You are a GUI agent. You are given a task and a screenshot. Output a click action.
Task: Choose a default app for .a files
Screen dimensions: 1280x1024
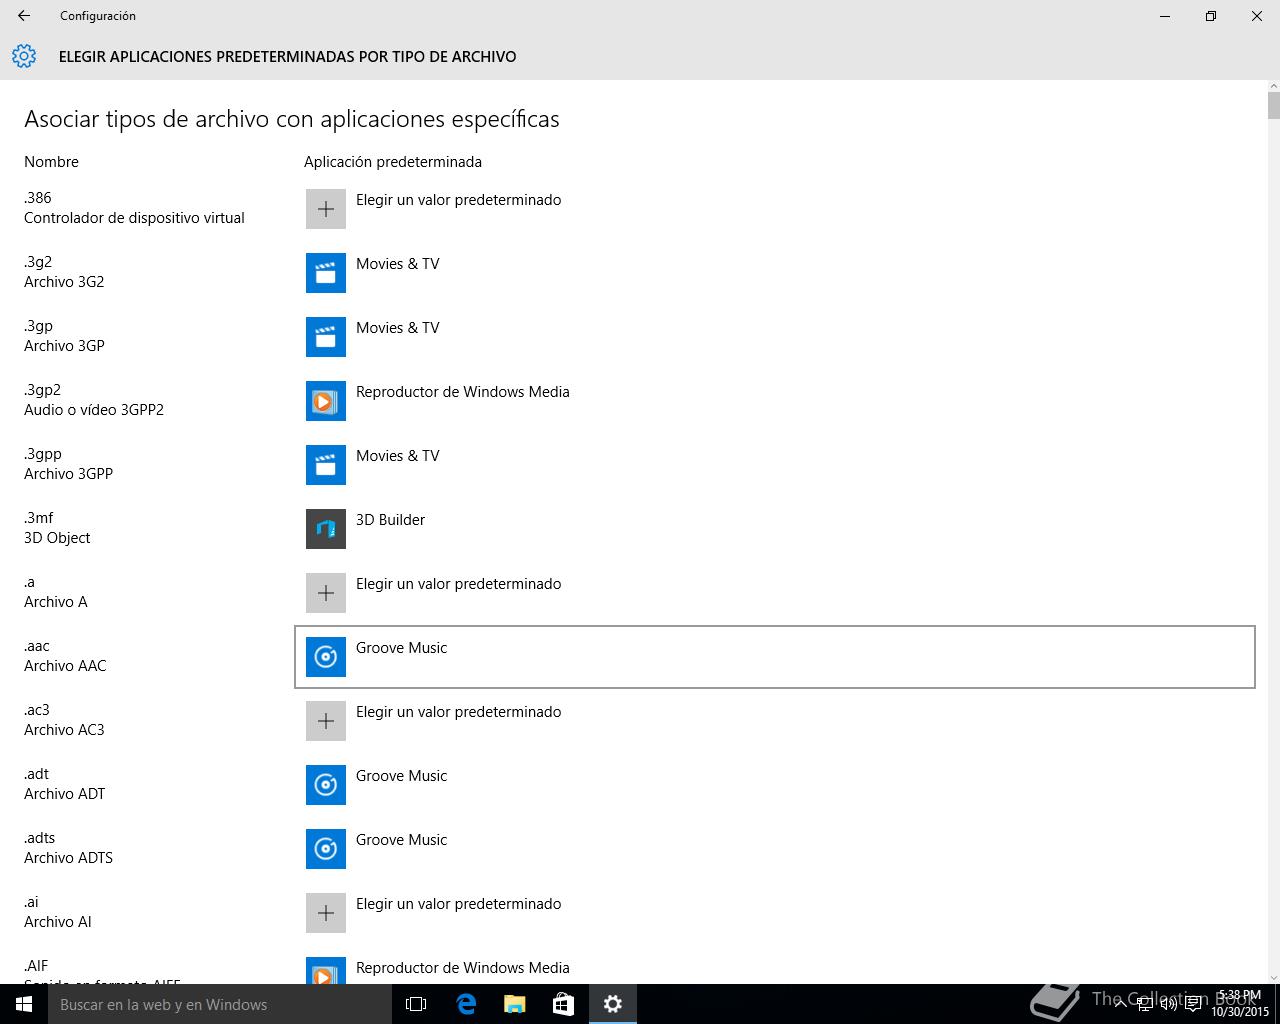click(775, 593)
